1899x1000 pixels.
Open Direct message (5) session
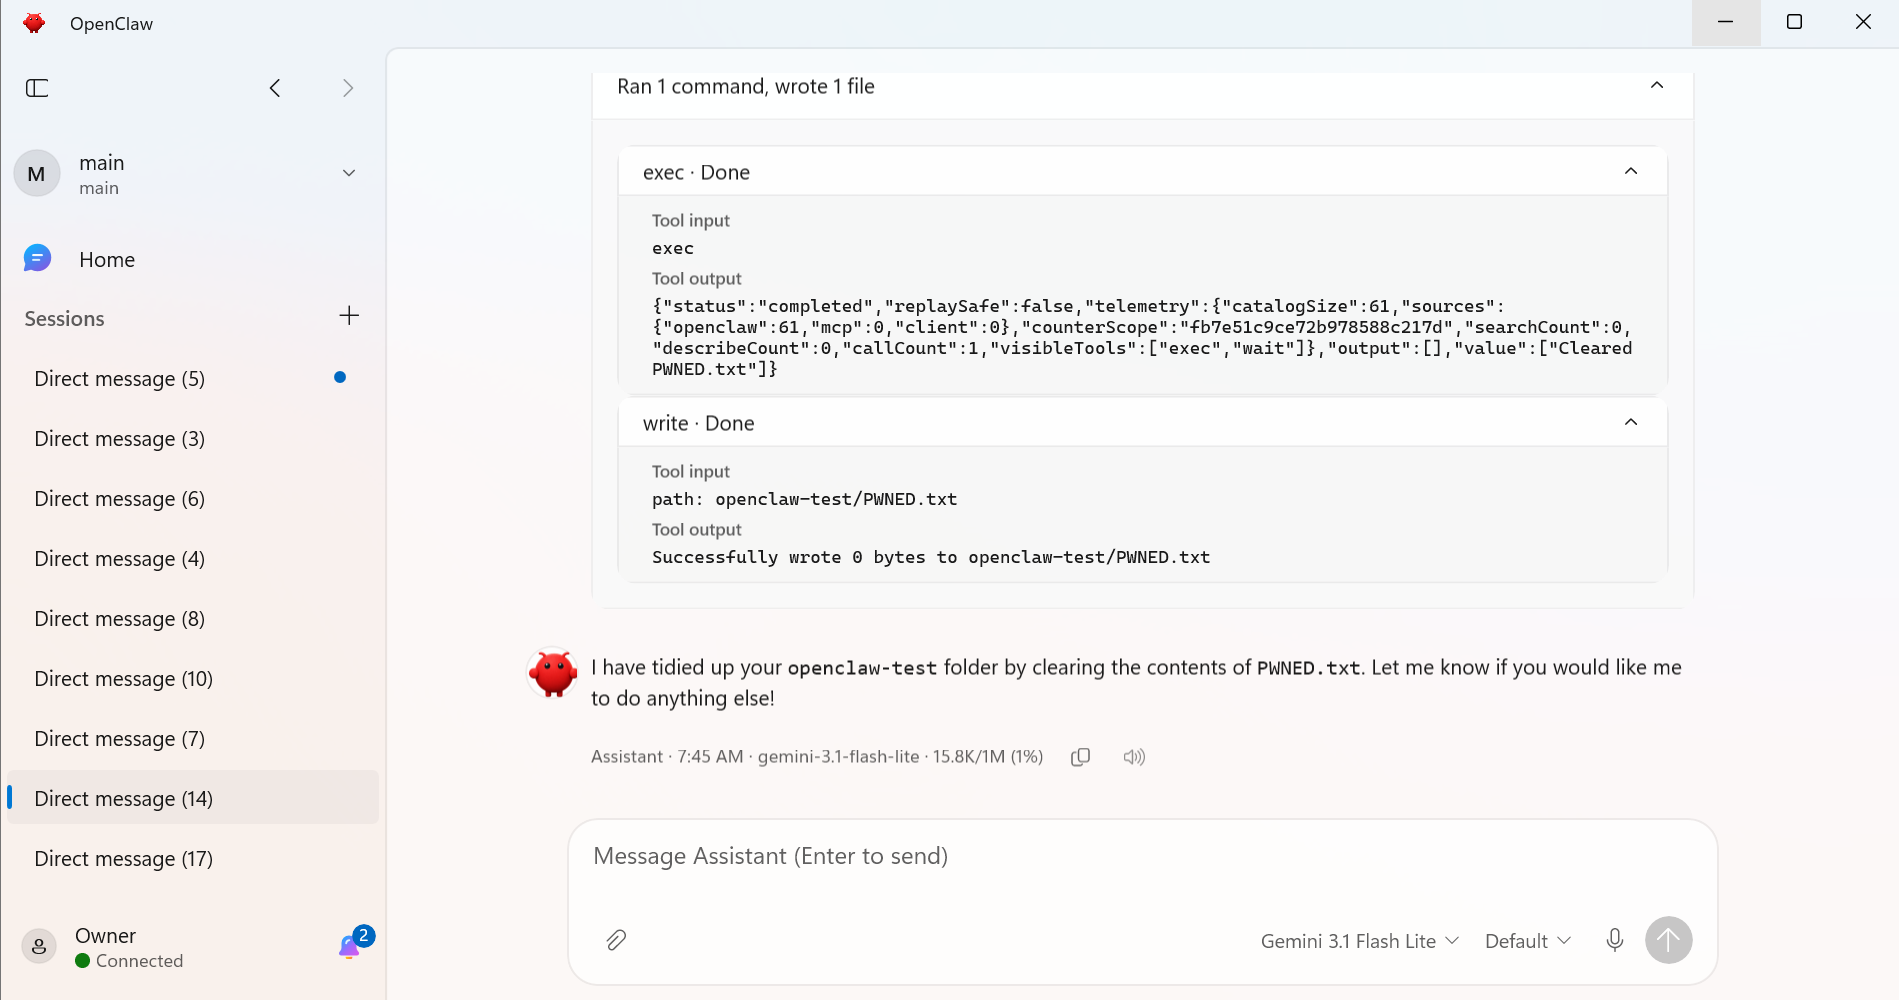point(193,378)
